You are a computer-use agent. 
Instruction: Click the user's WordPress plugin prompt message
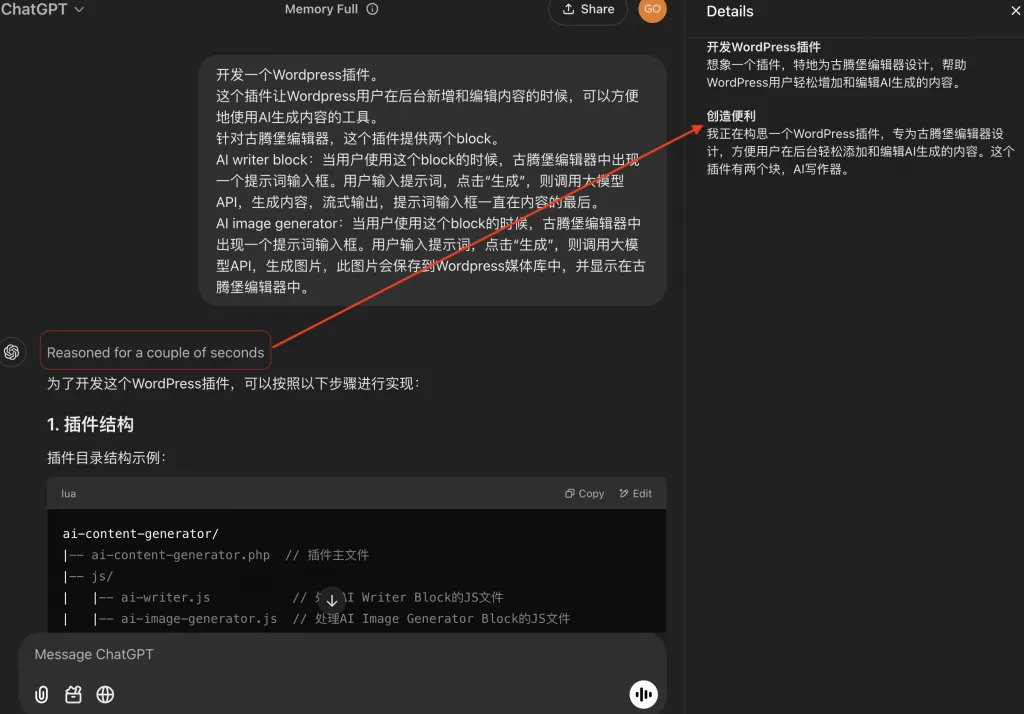click(x=432, y=180)
